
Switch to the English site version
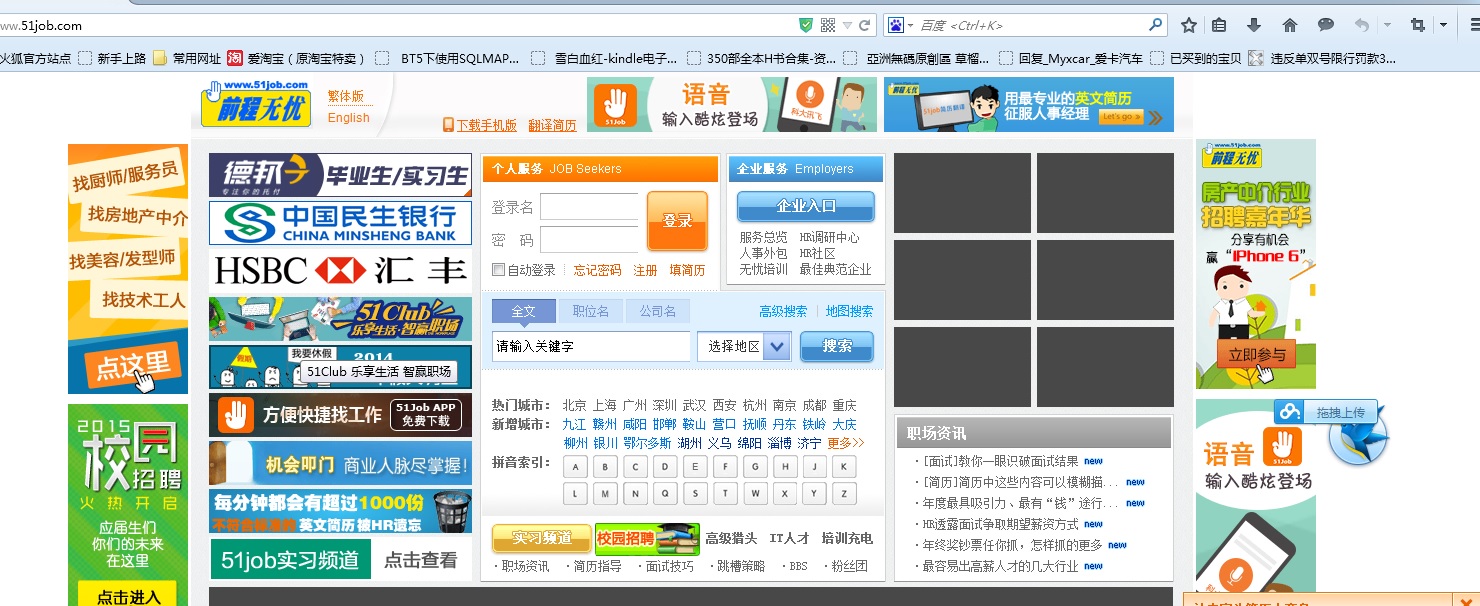point(348,117)
